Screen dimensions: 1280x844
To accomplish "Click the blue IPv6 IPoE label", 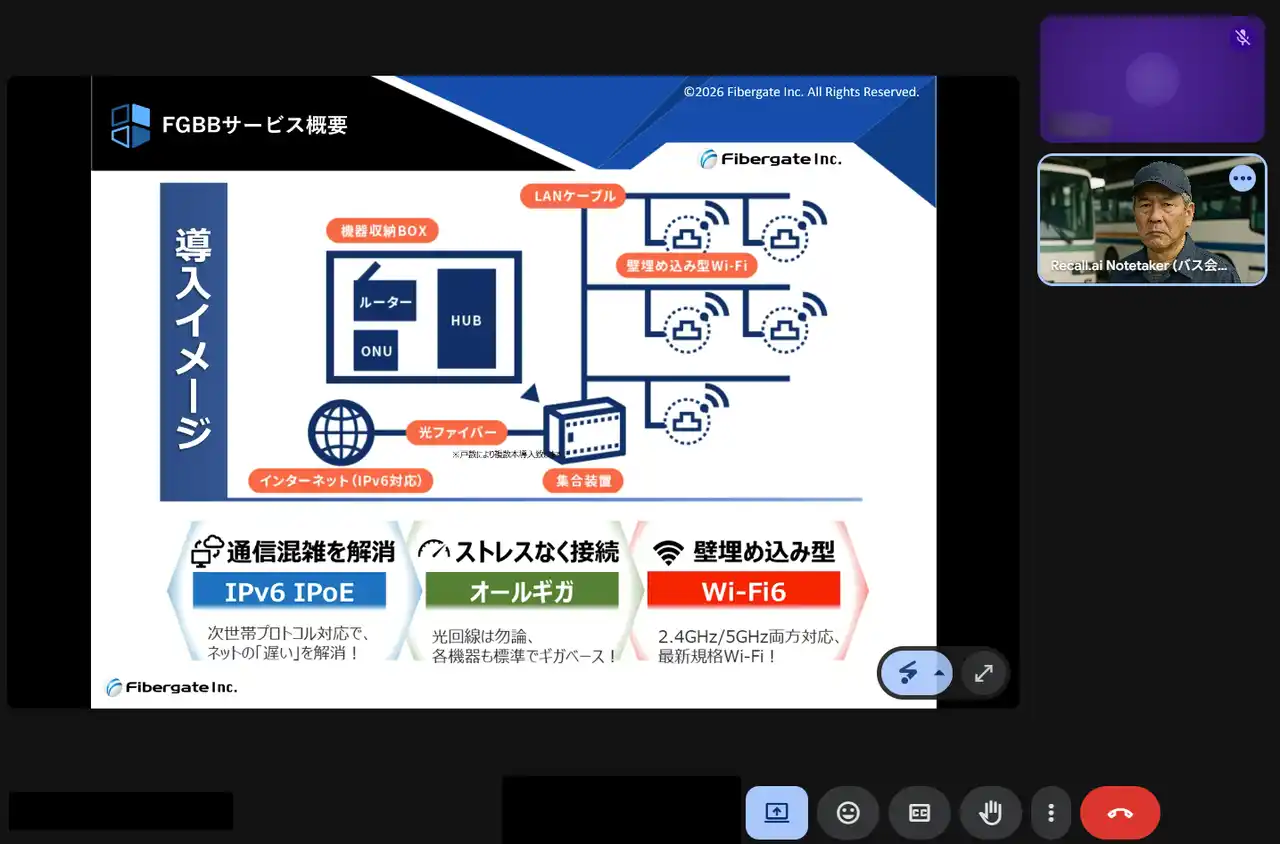I will click(289, 591).
